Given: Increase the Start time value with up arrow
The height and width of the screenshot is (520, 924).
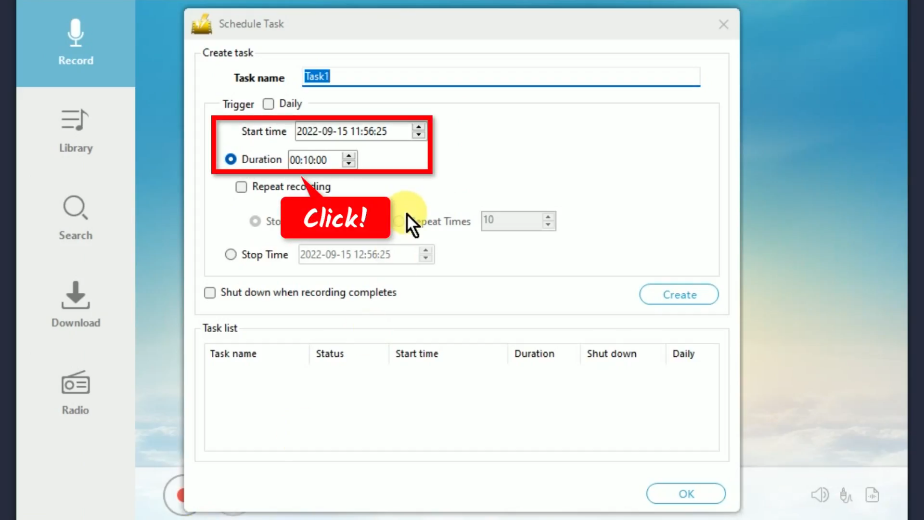Looking at the screenshot, I should pos(418,127).
